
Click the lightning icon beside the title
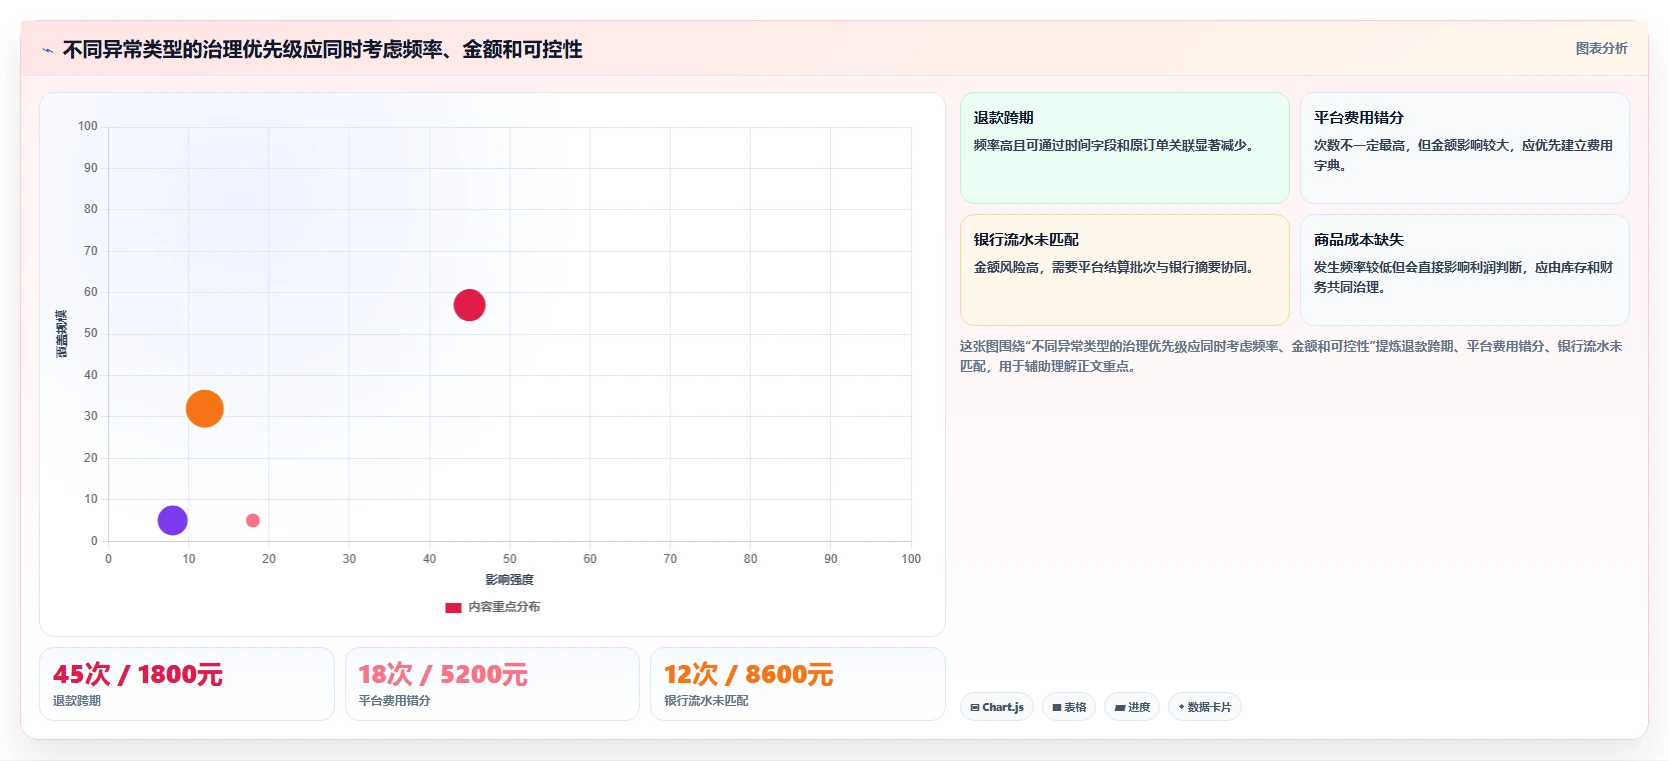click(x=47, y=50)
